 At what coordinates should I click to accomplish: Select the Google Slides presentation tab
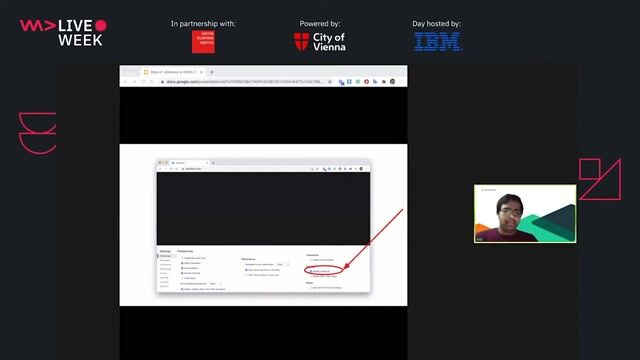(173, 72)
